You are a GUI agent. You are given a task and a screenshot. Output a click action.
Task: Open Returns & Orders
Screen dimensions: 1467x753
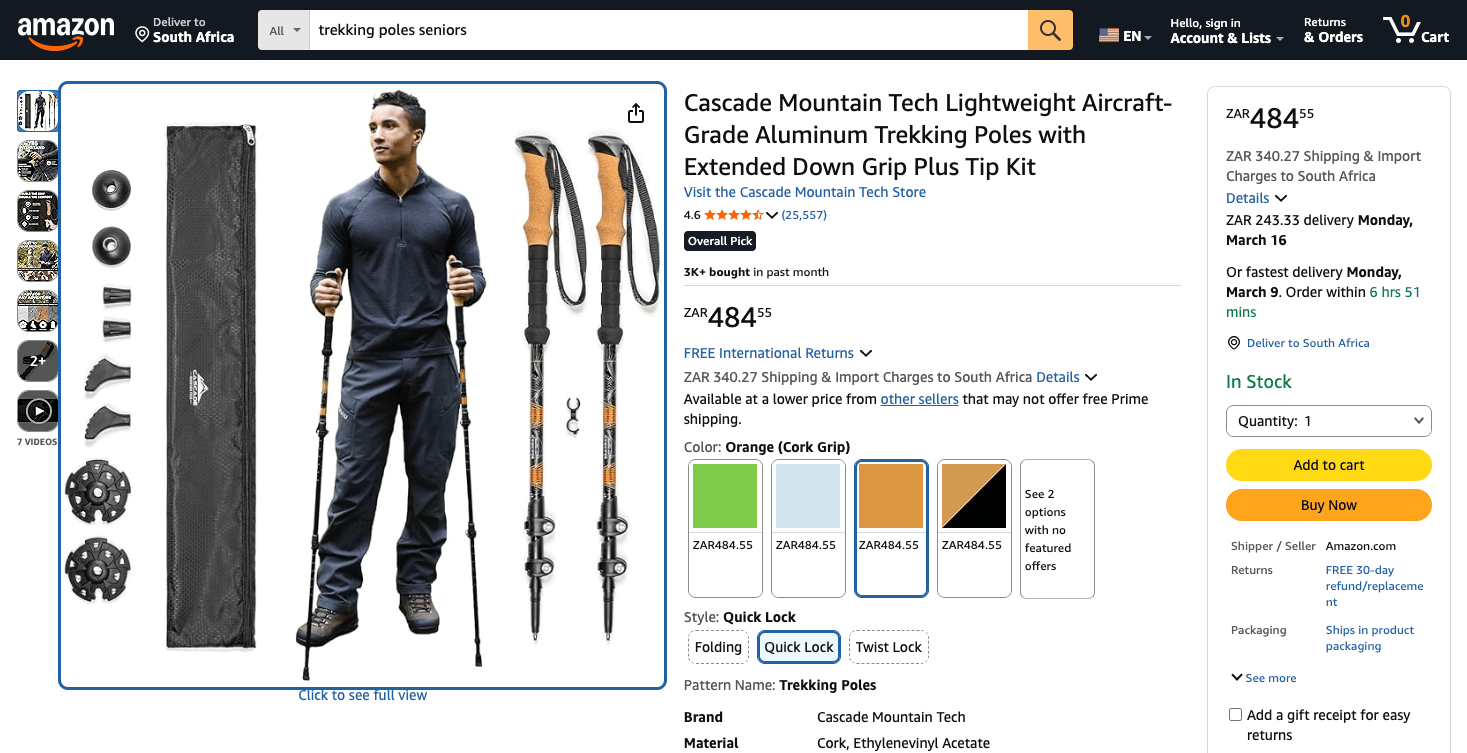[1333, 30]
